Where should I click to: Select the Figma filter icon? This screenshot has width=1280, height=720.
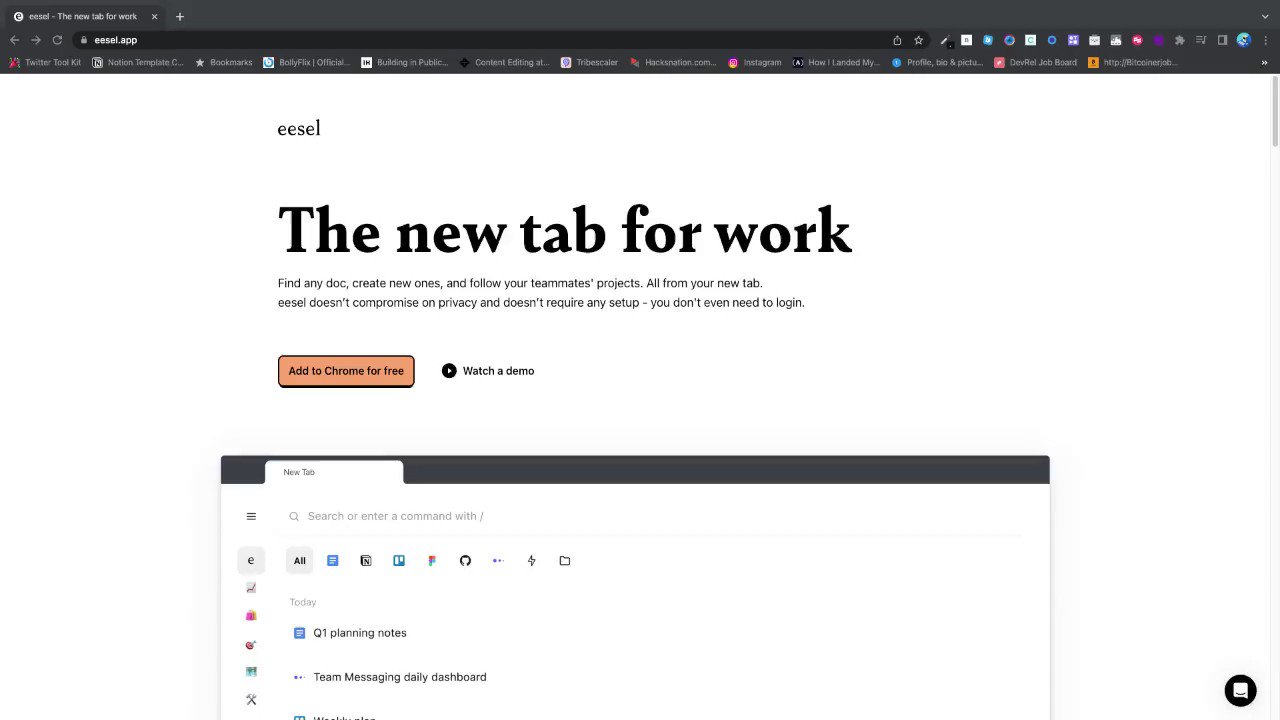tap(431, 560)
